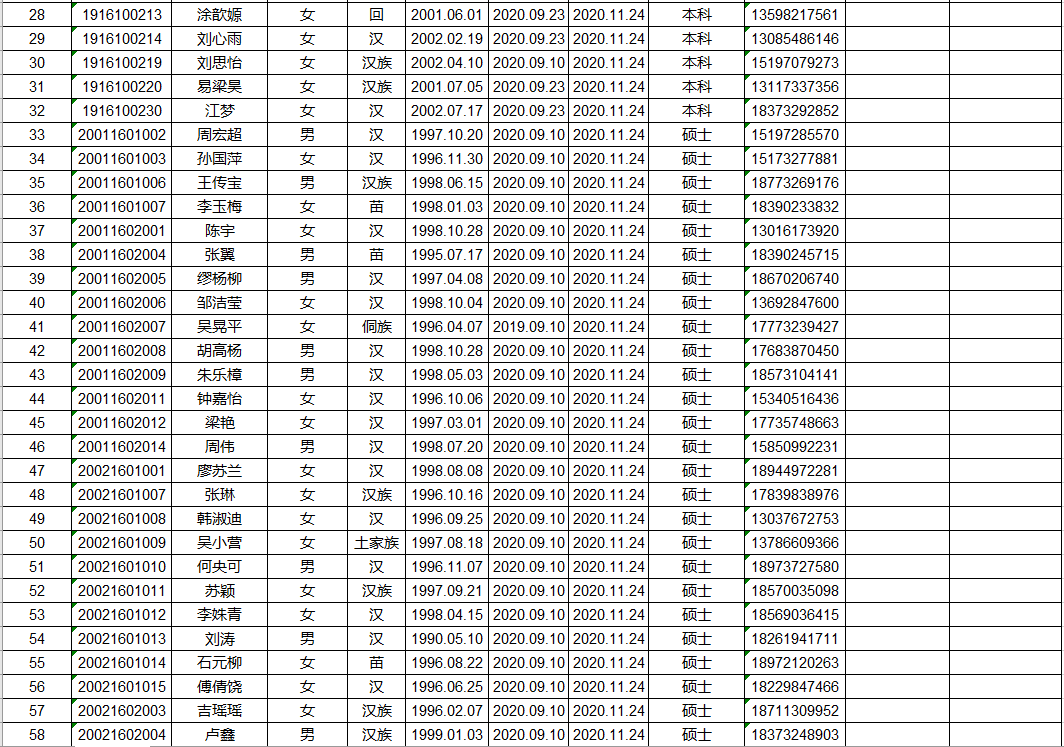Click the ethnicity cell 侗族
This screenshot has height=747, width=1064.
coord(376,327)
